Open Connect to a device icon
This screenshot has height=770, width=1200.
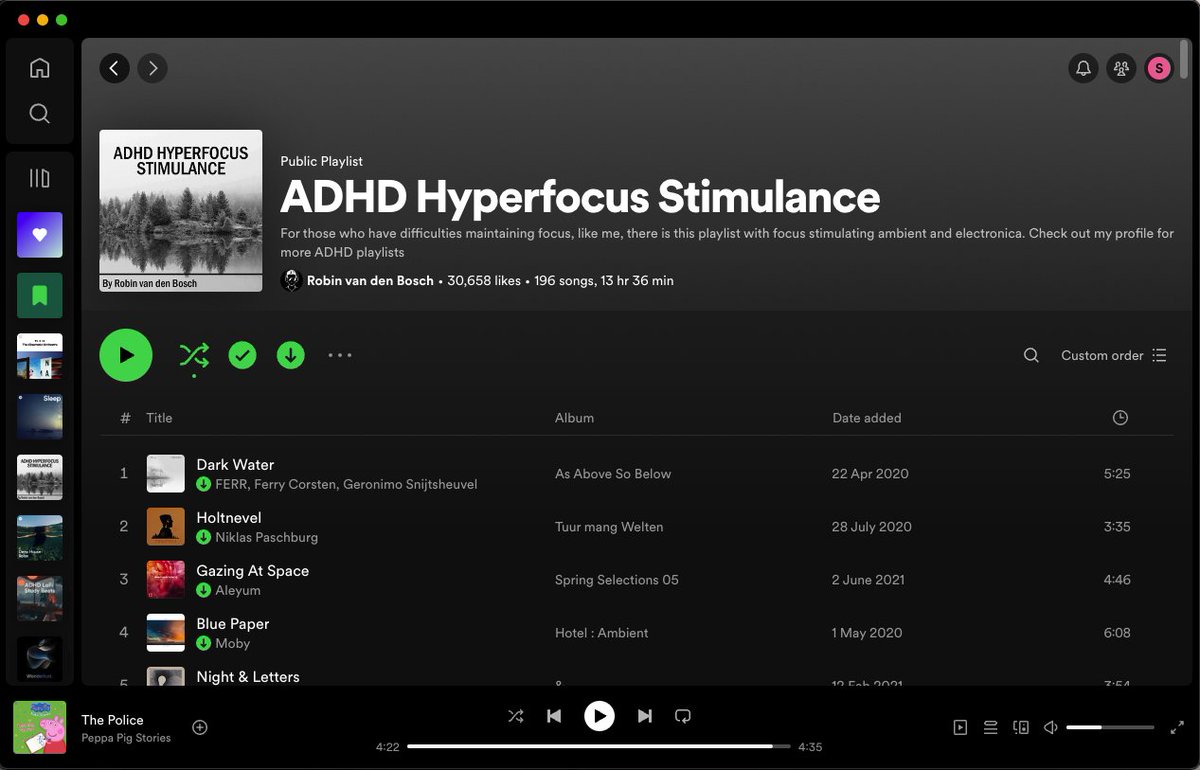(x=1021, y=728)
